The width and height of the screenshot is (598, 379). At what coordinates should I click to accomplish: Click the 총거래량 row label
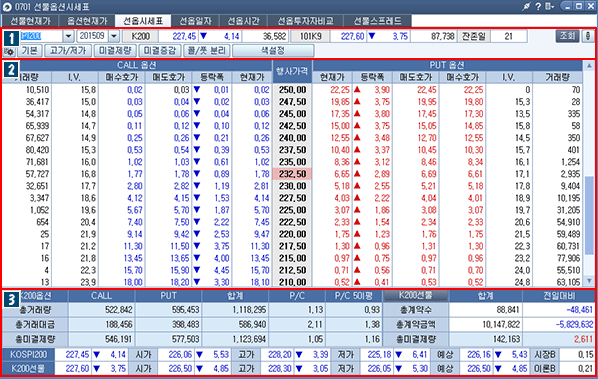pos(35,310)
